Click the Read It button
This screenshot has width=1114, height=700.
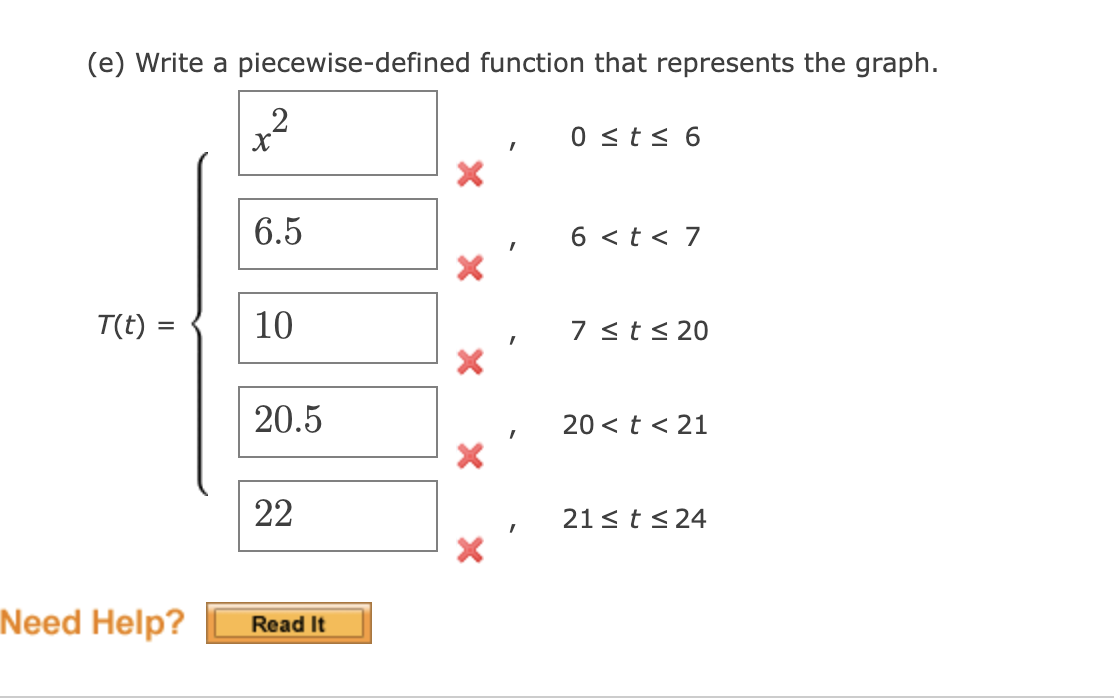288,622
